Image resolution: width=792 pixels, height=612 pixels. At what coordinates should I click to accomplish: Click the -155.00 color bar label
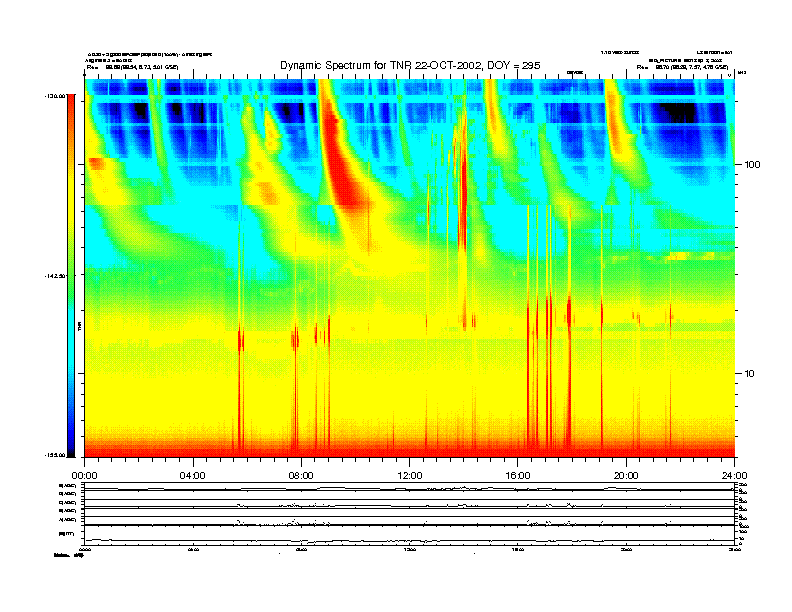coord(56,455)
